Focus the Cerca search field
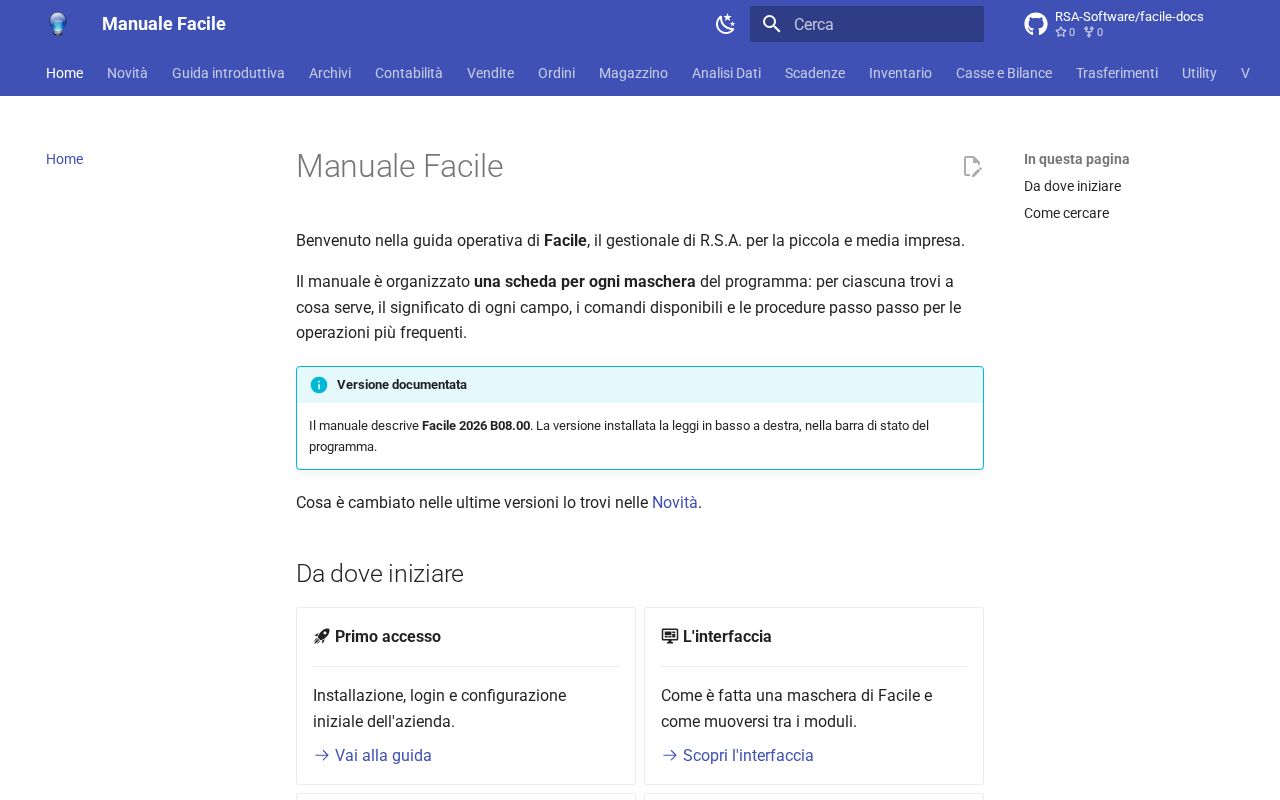This screenshot has width=1280, height=800. pyautogui.click(x=867, y=24)
